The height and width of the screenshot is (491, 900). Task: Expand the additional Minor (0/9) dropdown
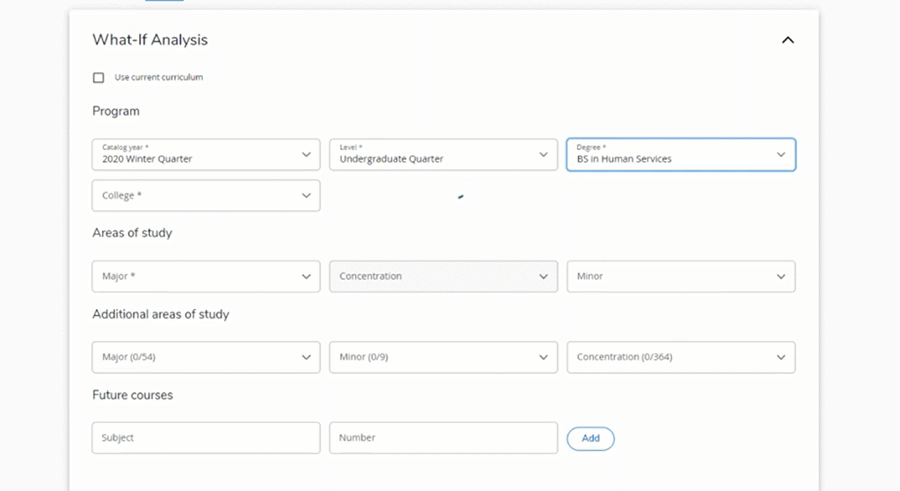pyautogui.click(x=442, y=357)
